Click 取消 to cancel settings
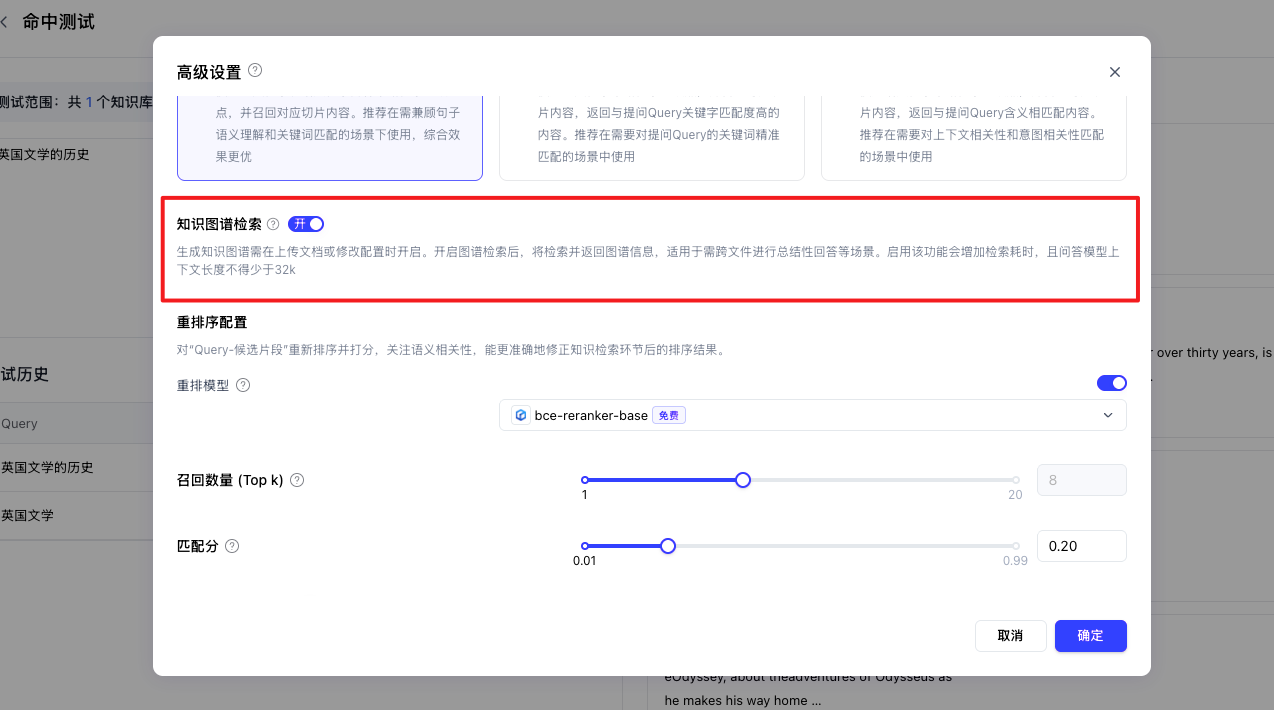1274x710 pixels. 1010,636
